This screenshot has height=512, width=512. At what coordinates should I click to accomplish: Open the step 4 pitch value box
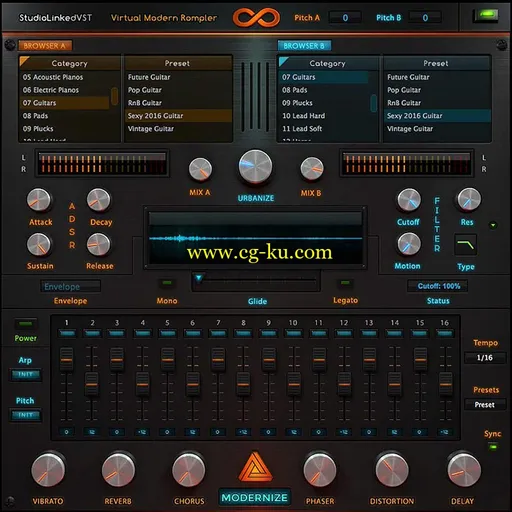tap(142, 432)
